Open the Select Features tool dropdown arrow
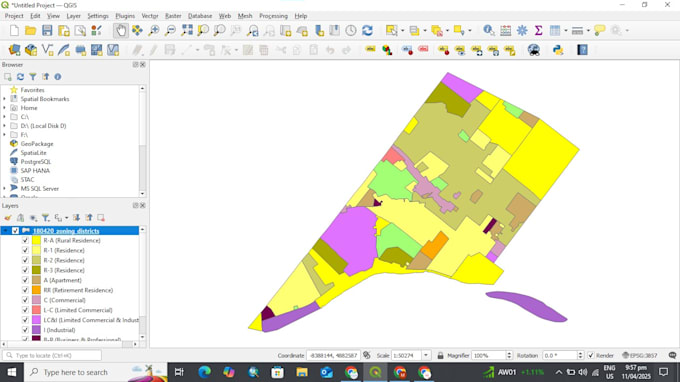The height and width of the screenshot is (382, 680). click(402, 30)
